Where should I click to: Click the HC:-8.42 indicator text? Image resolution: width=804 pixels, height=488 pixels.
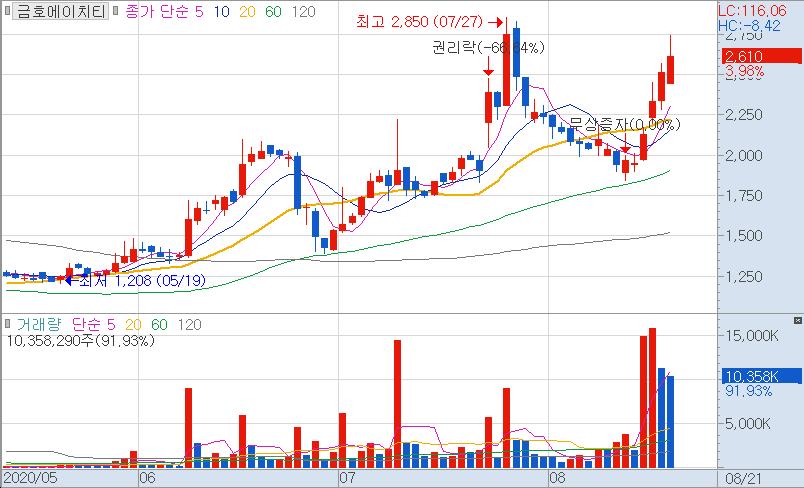pyautogui.click(x=749, y=26)
